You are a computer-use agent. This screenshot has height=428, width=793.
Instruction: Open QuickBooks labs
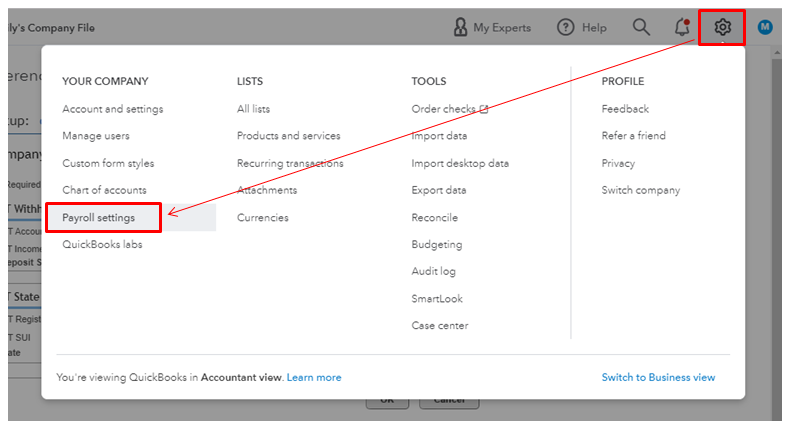point(102,244)
